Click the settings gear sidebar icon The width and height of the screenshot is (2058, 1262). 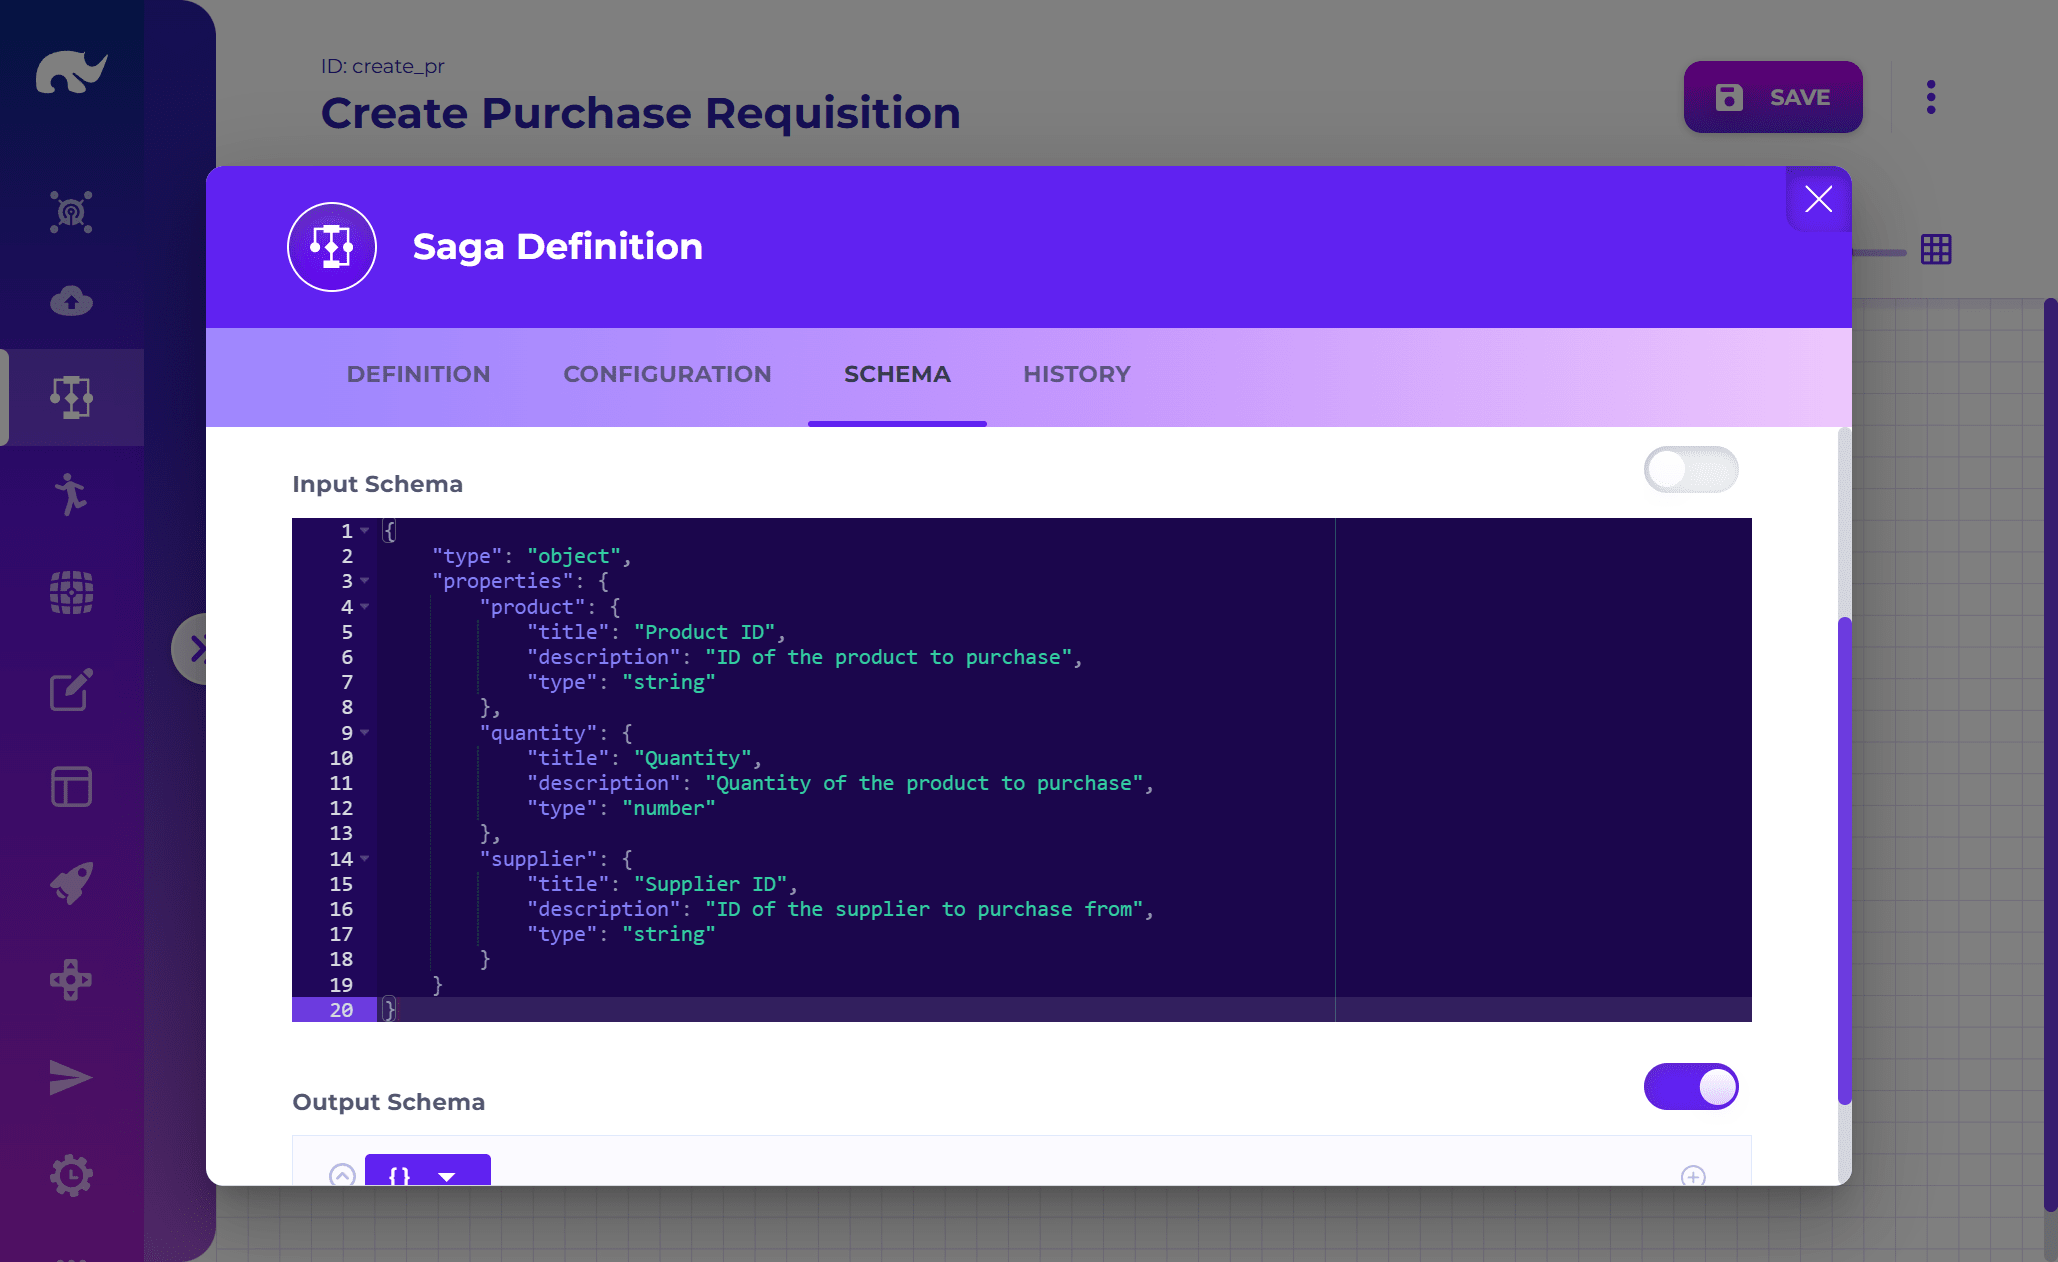[71, 1175]
